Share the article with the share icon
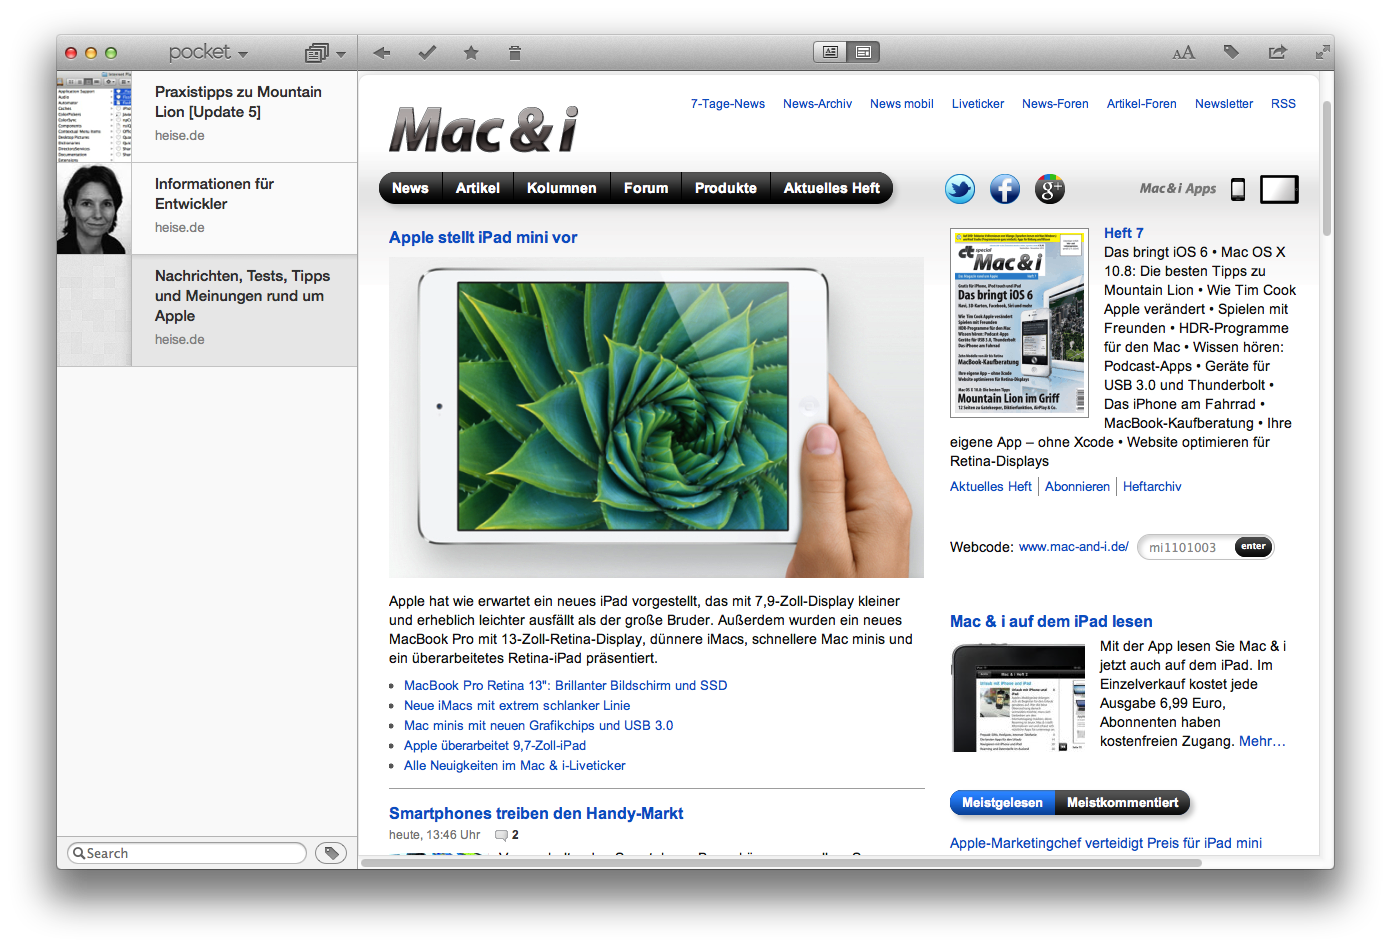 coord(1277,52)
